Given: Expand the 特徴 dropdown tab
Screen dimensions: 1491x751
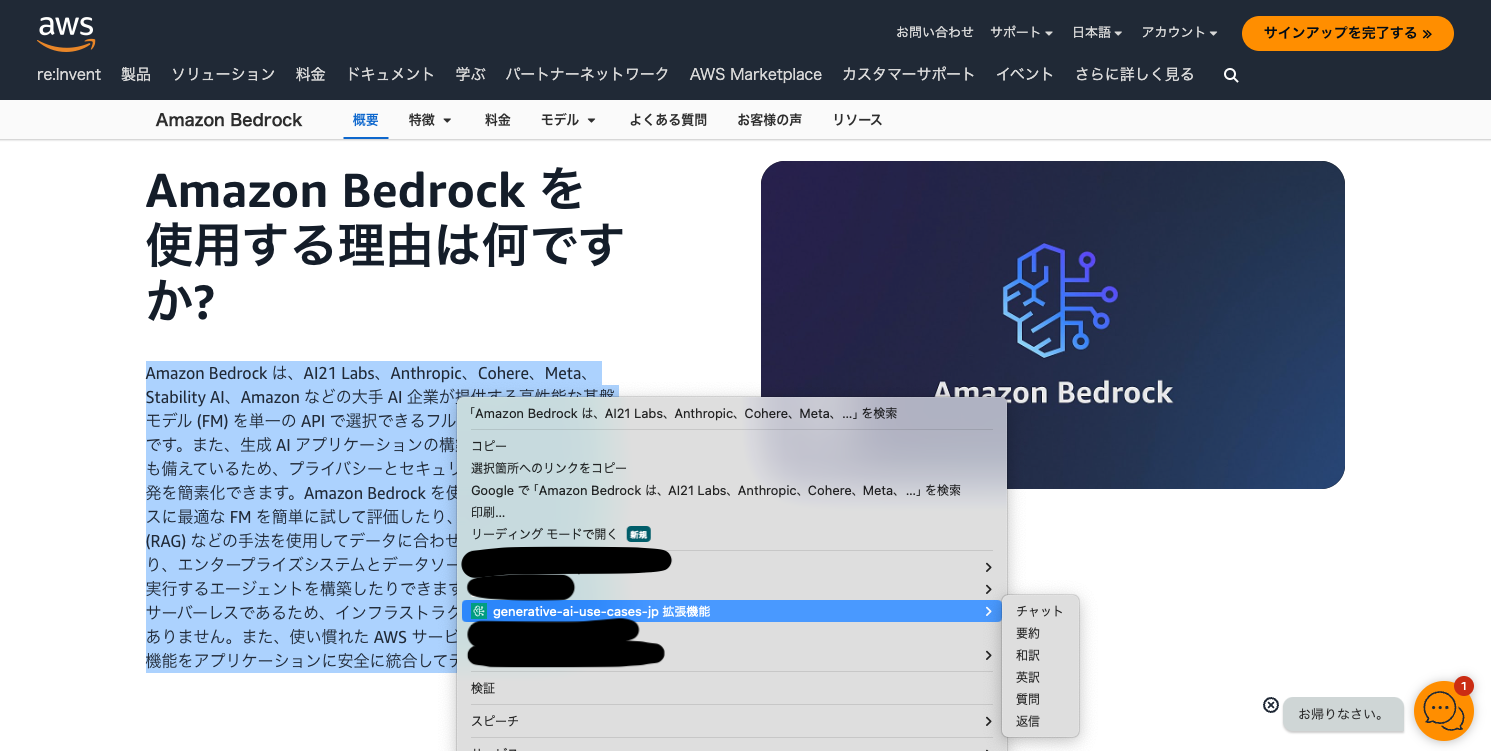Looking at the screenshot, I should [x=430, y=120].
